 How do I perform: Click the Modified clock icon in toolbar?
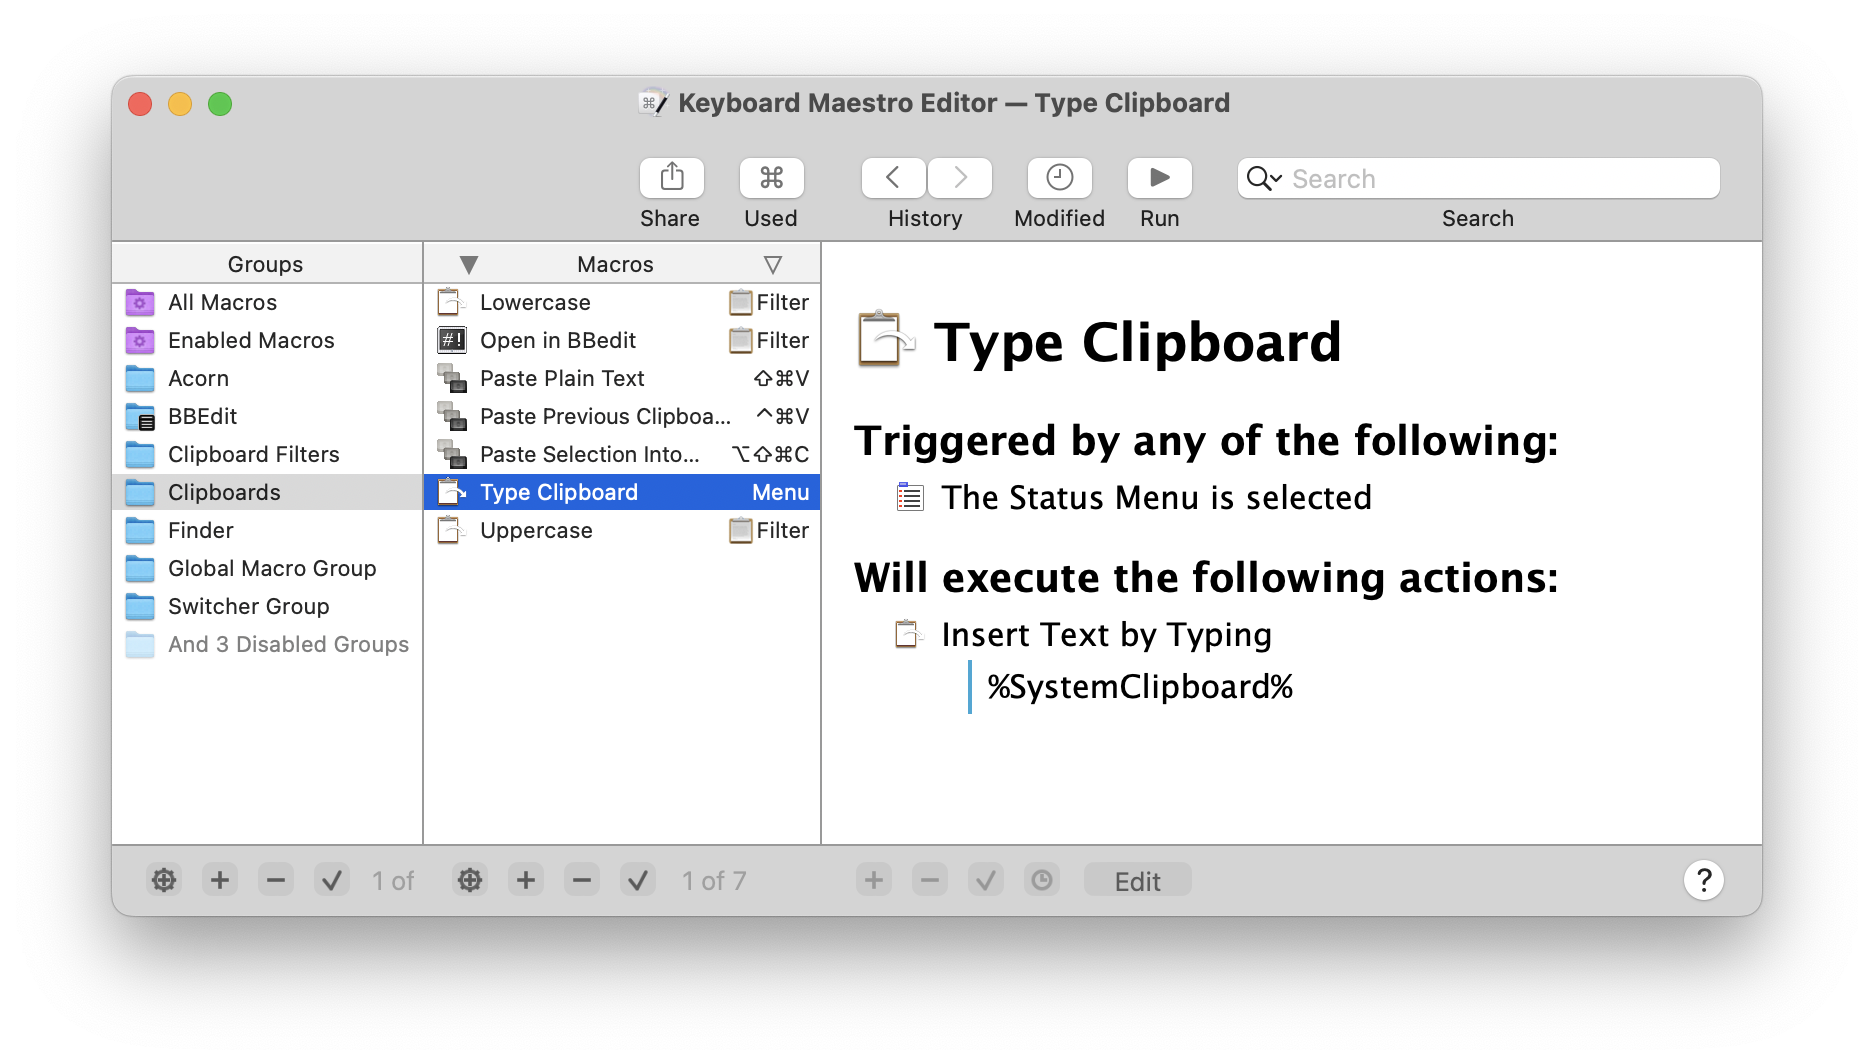click(x=1059, y=178)
